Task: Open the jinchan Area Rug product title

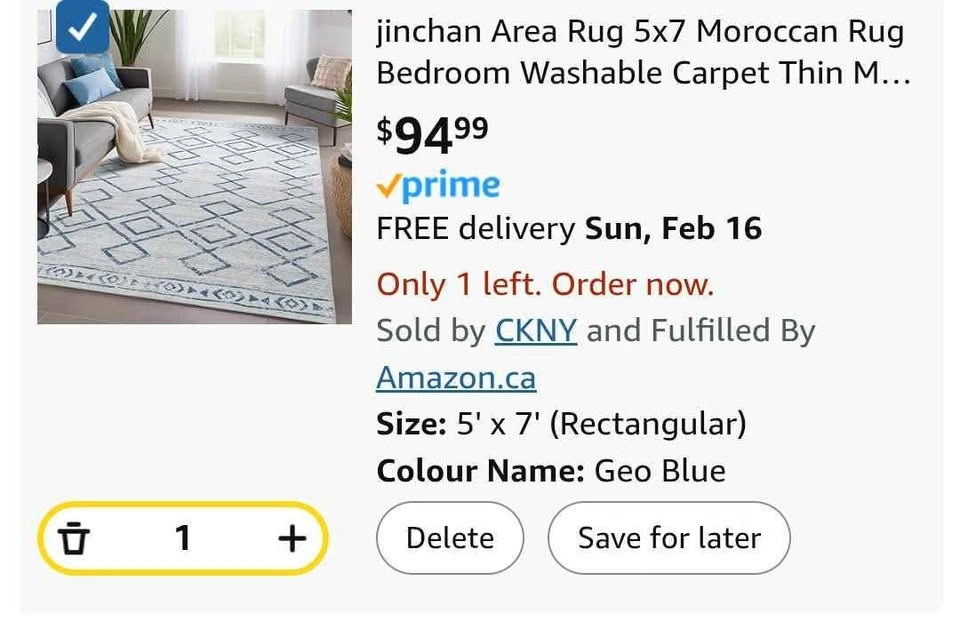Action: click(640, 52)
